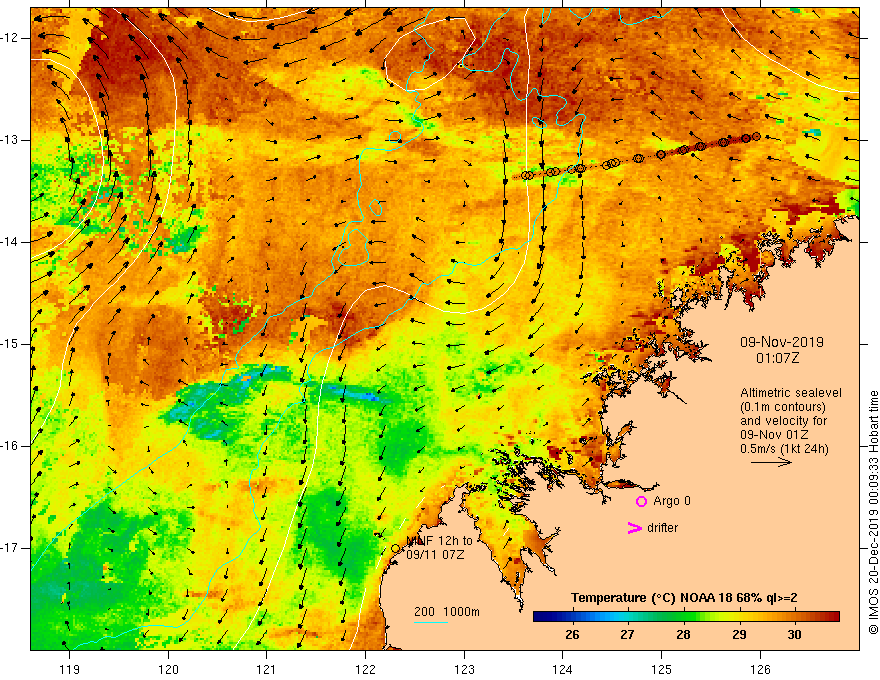Click the -15 latitude axis label
This screenshot has height=680, width=880.
(10, 344)
